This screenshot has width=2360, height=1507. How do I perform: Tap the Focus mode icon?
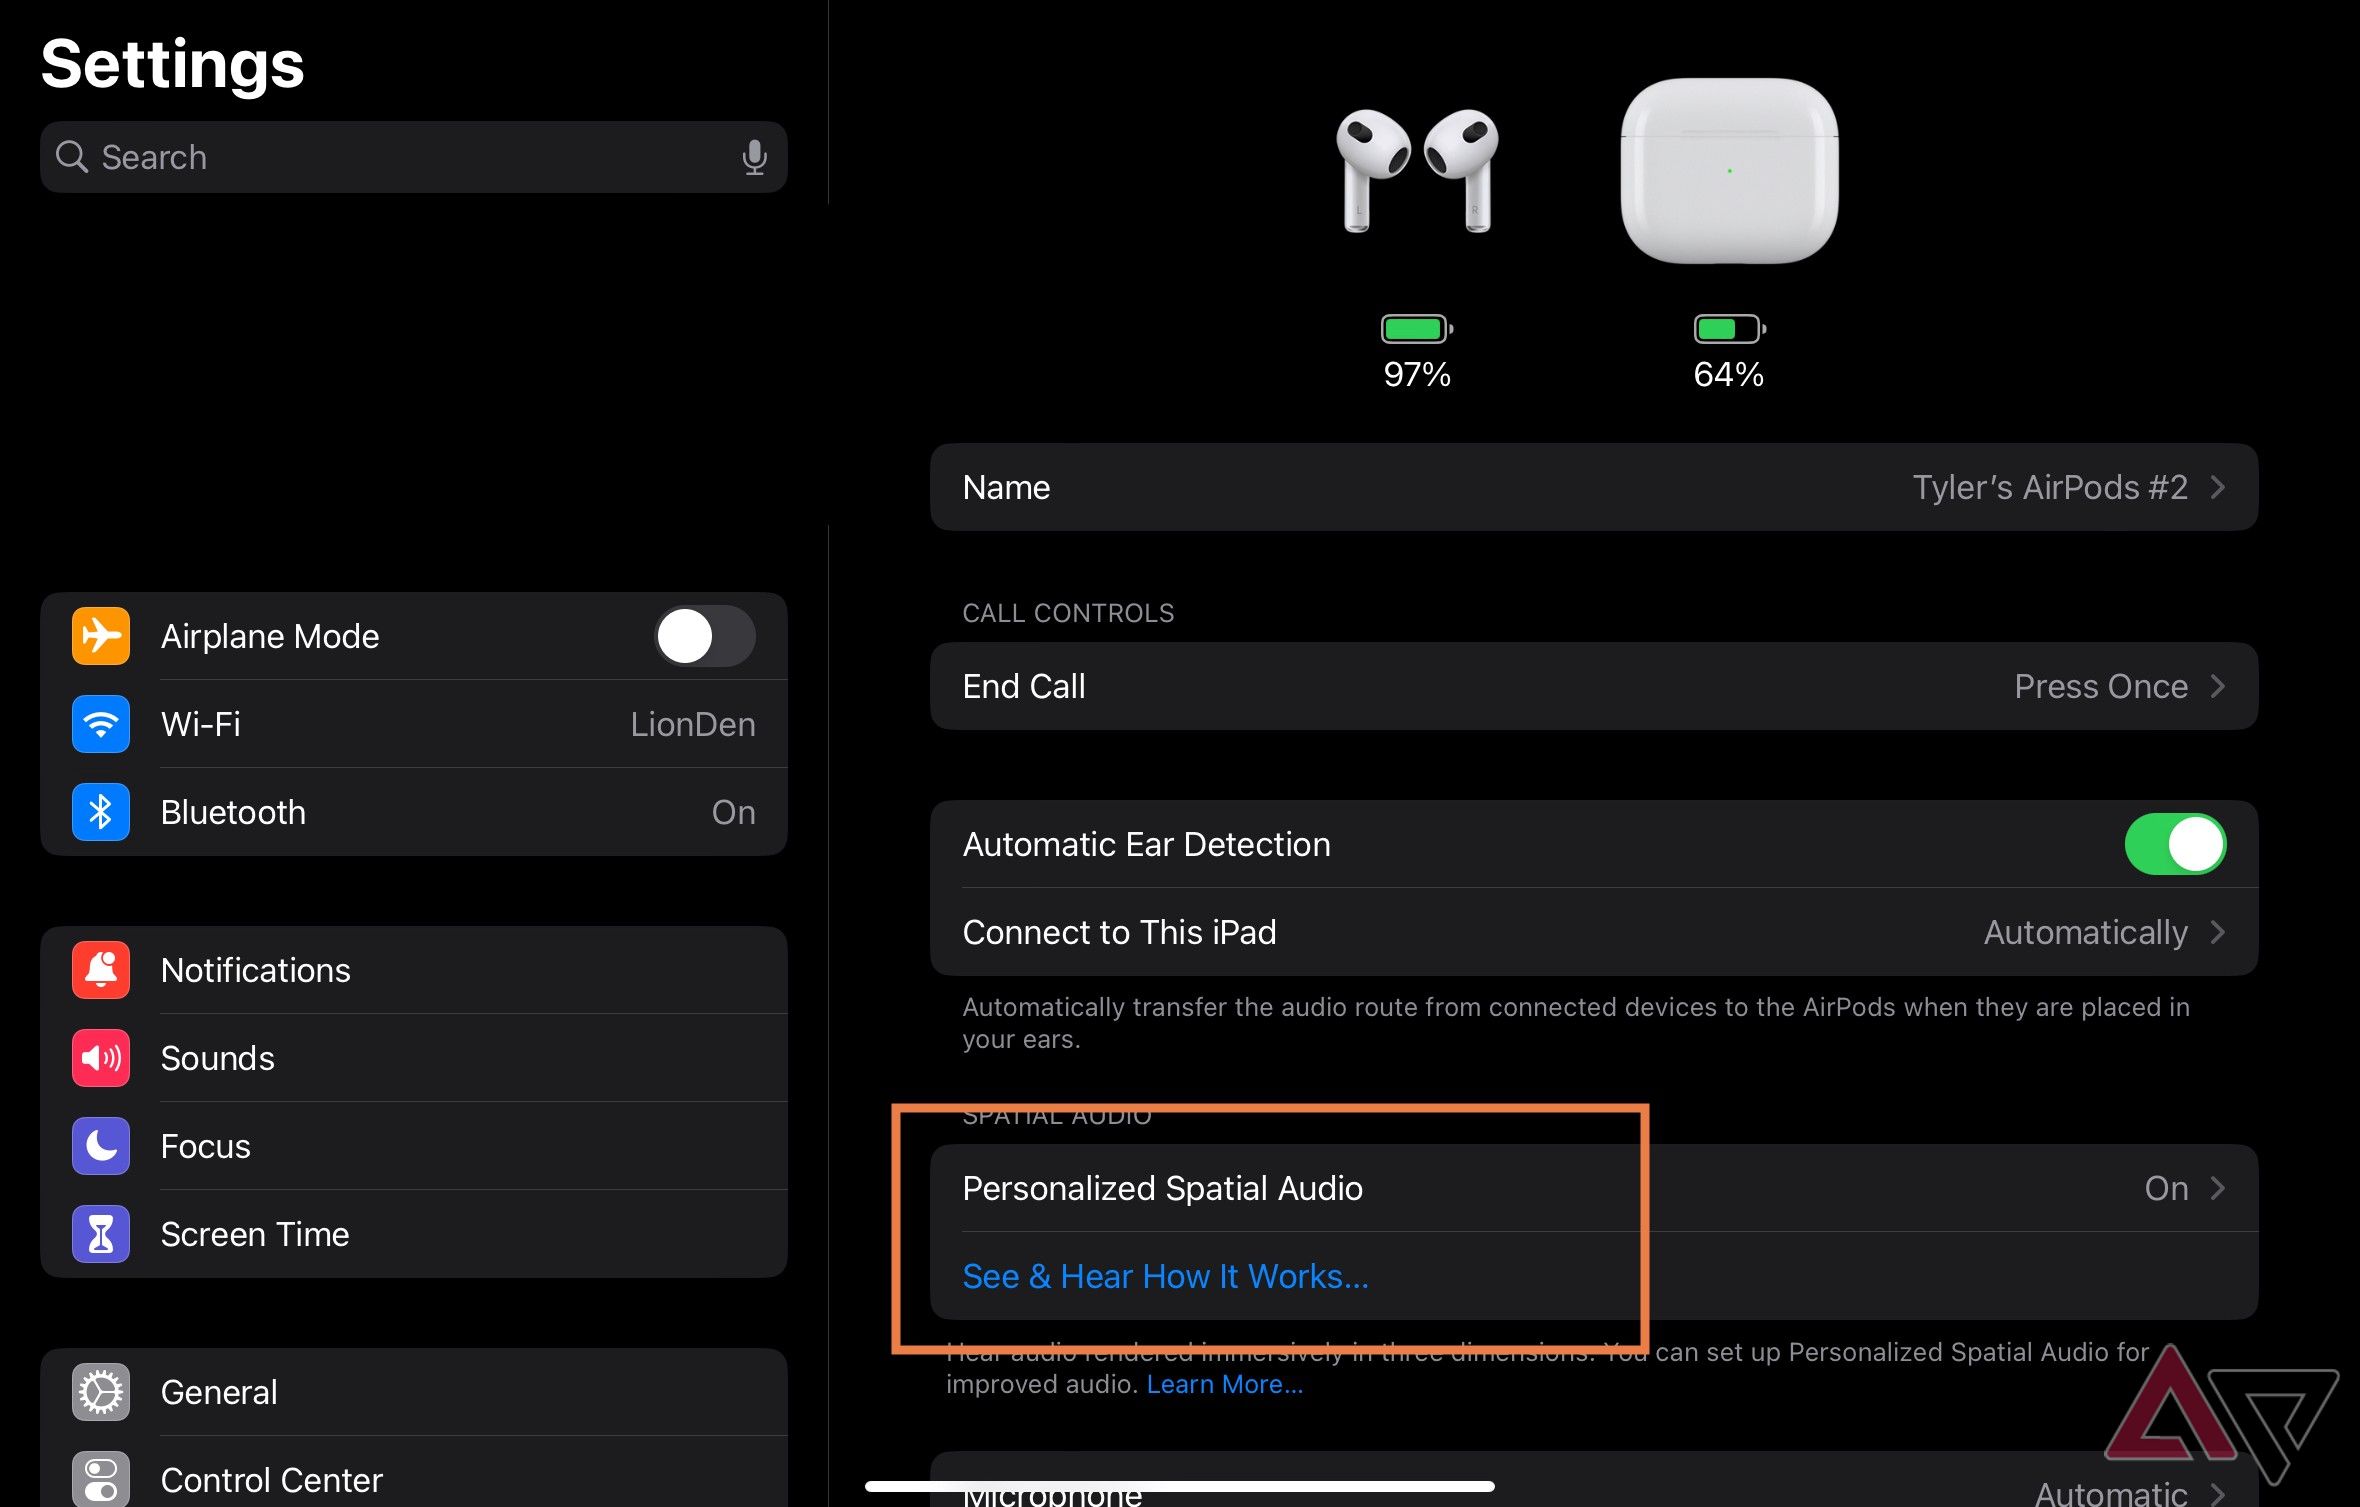(x=100, y=1144)
